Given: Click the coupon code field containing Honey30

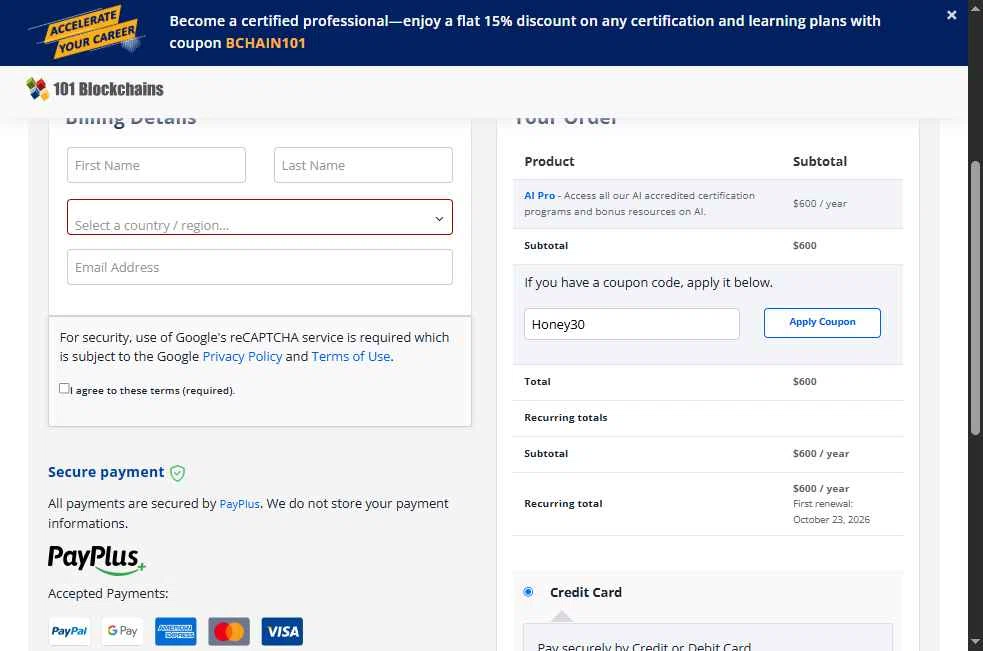Looking at the screenshot, I should (631, 324).
